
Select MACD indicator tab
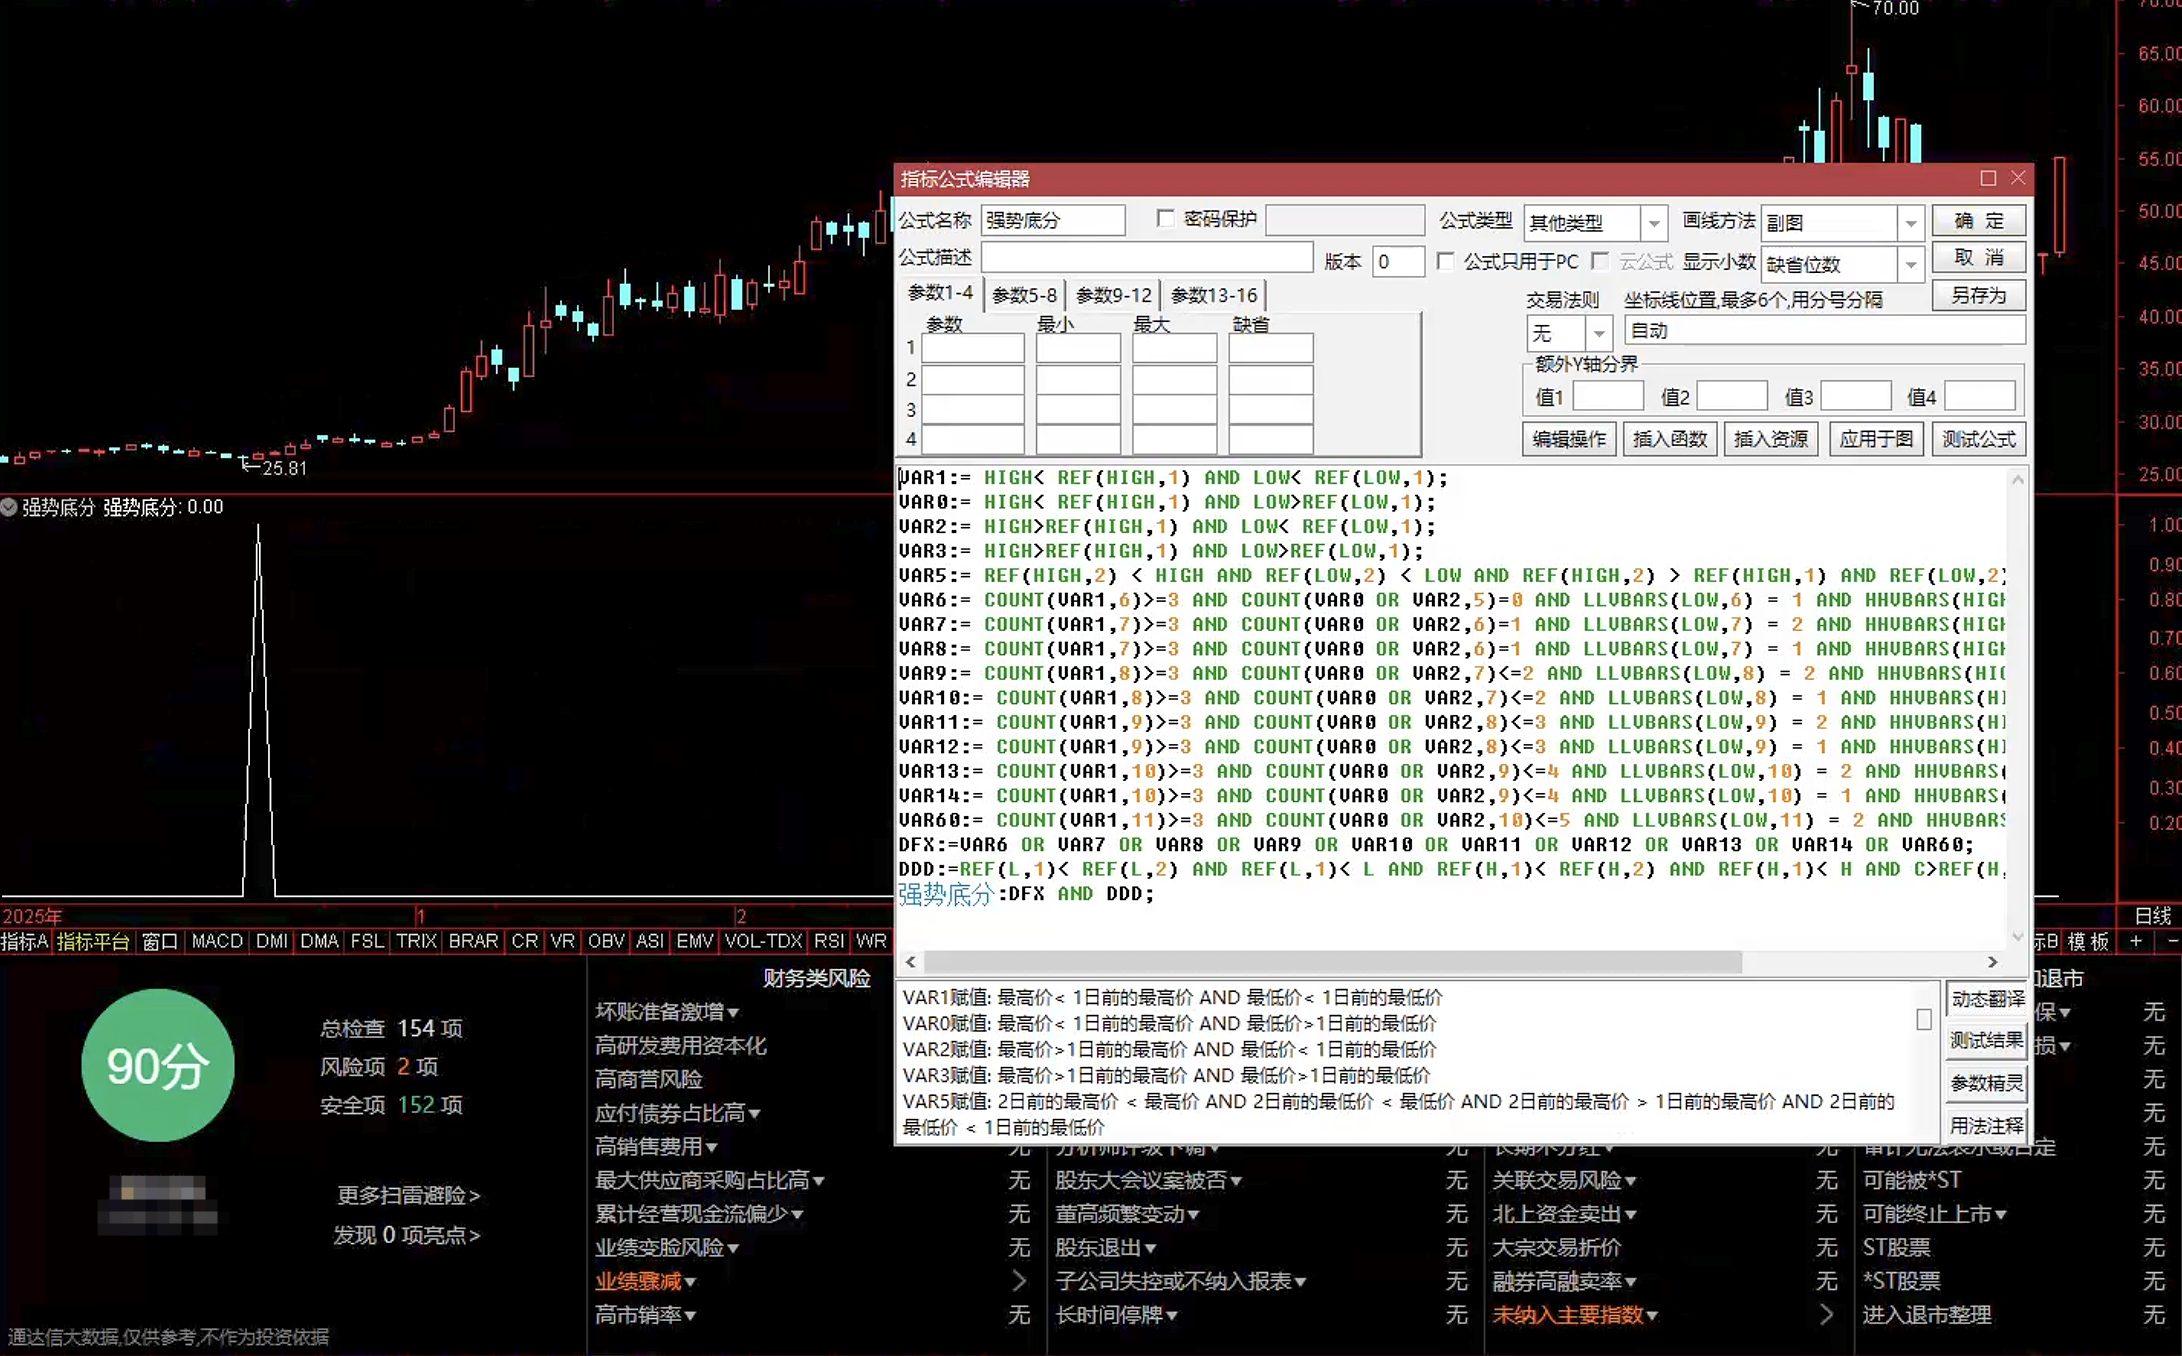[217, 941]
